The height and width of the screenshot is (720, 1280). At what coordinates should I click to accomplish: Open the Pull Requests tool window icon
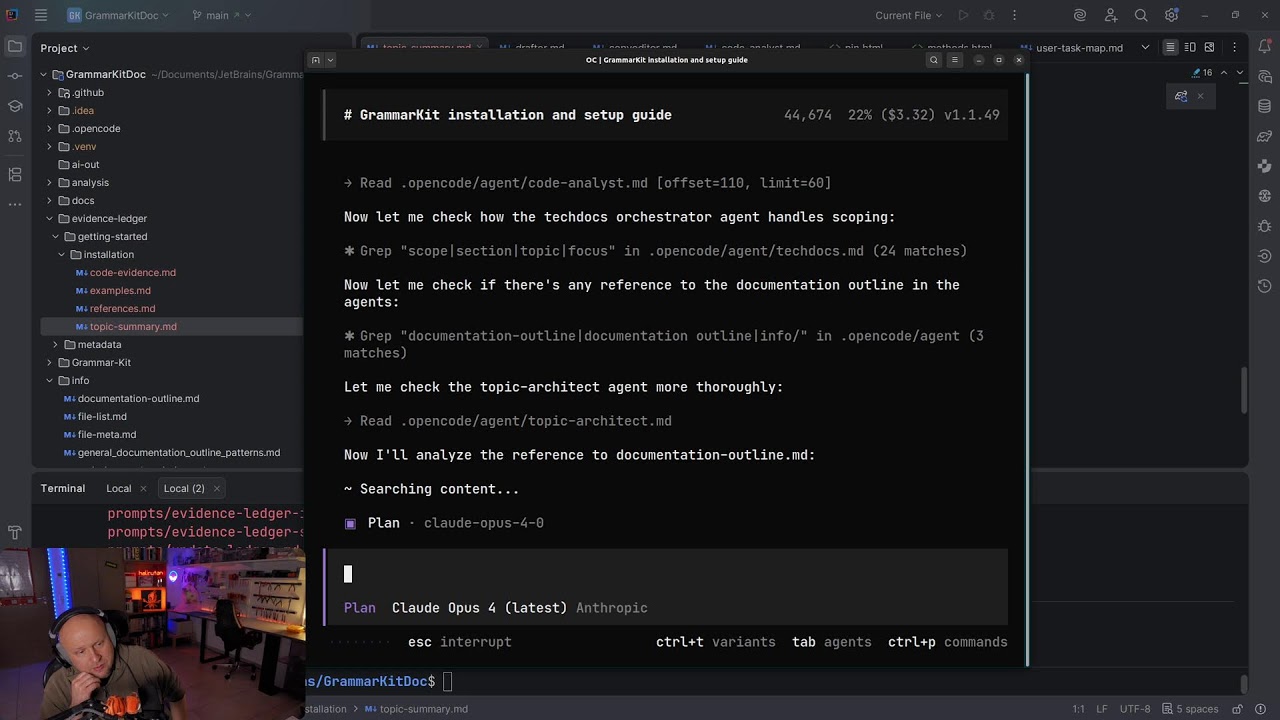coord(15,136)
